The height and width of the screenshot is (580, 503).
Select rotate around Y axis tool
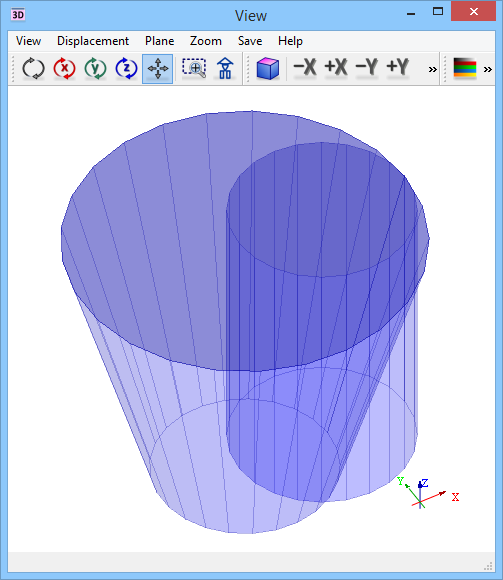point(95,68)
